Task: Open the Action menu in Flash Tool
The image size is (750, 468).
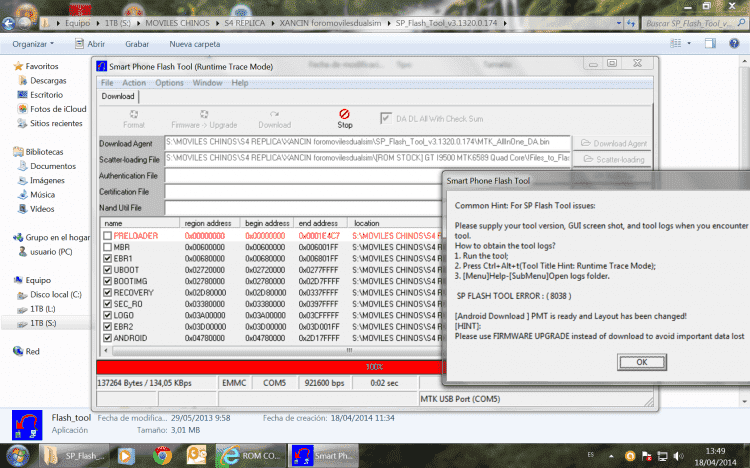Action: click(134, 83)
